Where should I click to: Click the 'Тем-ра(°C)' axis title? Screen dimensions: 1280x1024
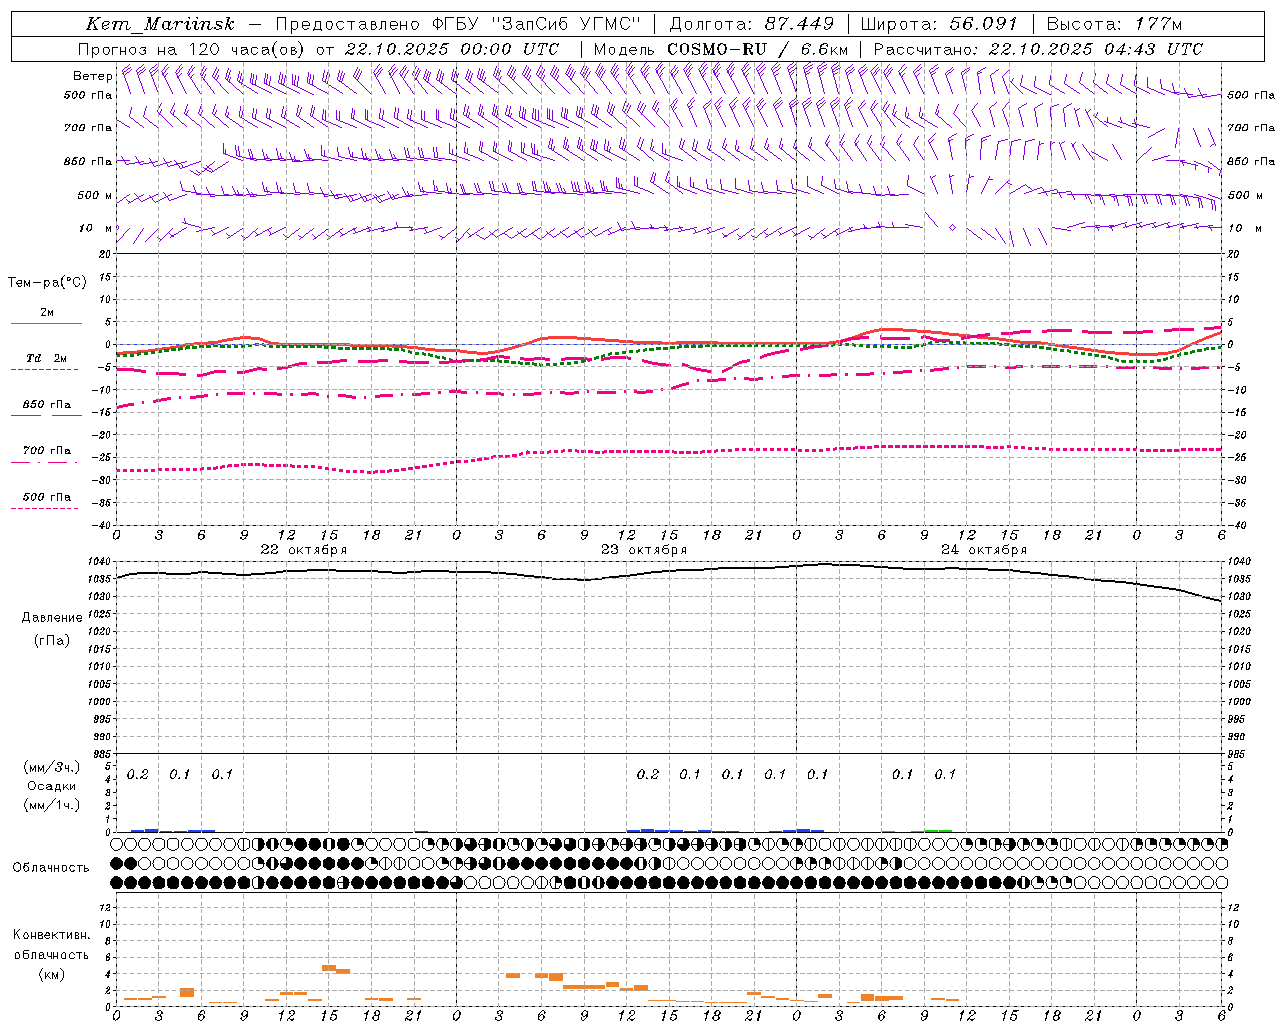click(x=47, y=283)
